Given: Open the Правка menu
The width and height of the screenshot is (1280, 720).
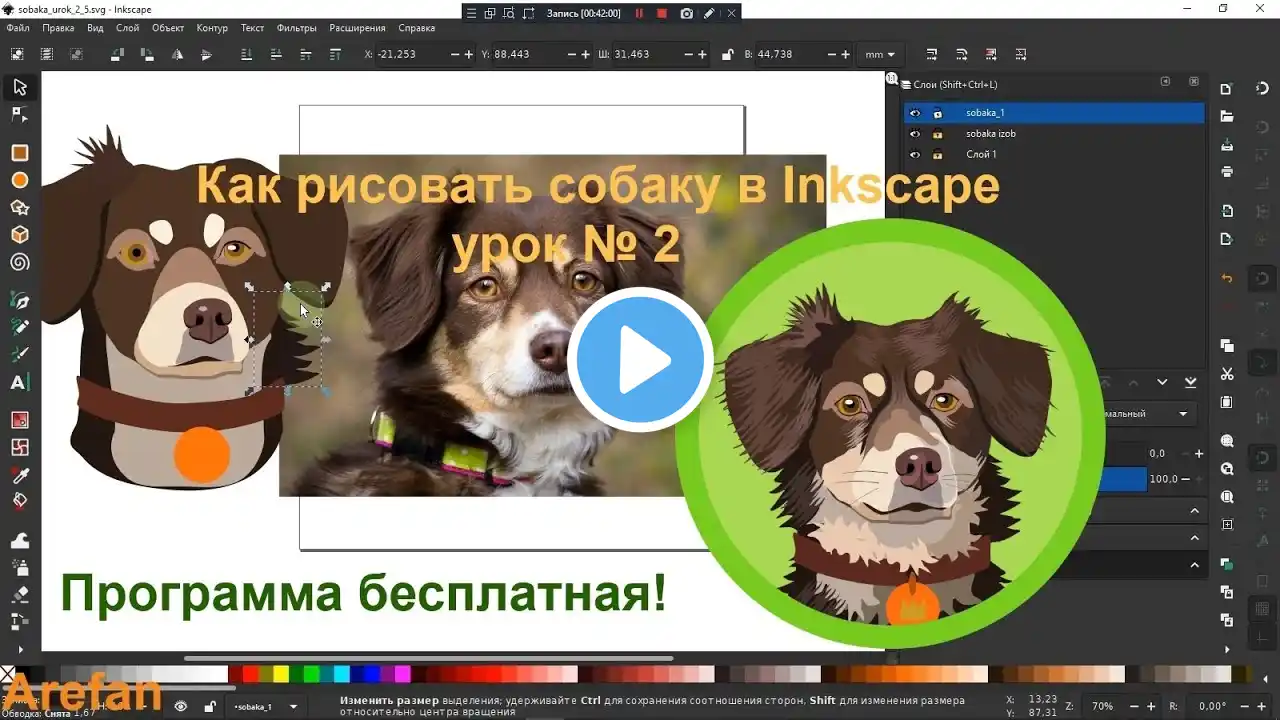Looking at the screenshot, I should click(x=59, y=28).
